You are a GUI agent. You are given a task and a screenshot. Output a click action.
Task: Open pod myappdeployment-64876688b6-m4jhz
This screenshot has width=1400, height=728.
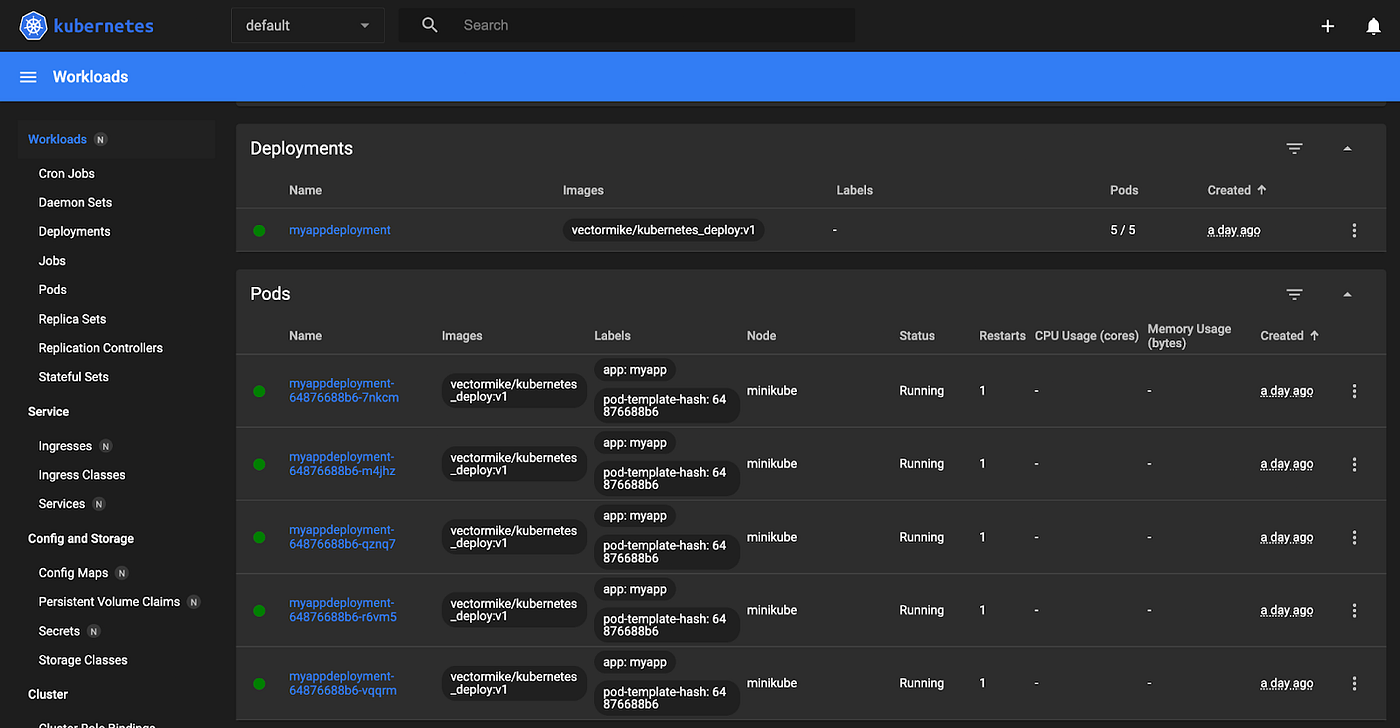[343, 464]
